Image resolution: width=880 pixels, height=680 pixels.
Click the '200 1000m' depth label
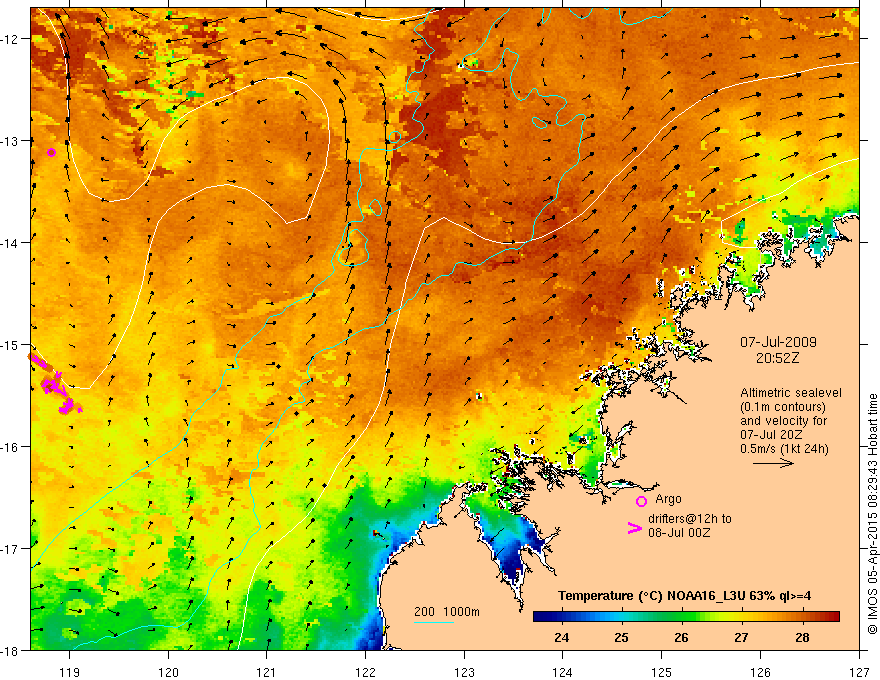pos(447,612)
